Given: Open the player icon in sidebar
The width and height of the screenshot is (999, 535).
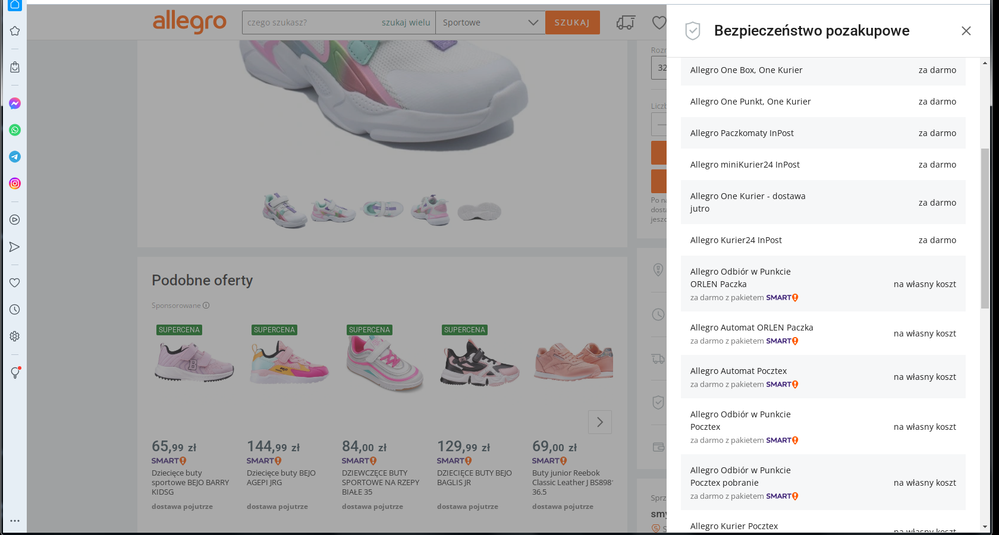Looking at the screenshot, I should pos(15,220).
